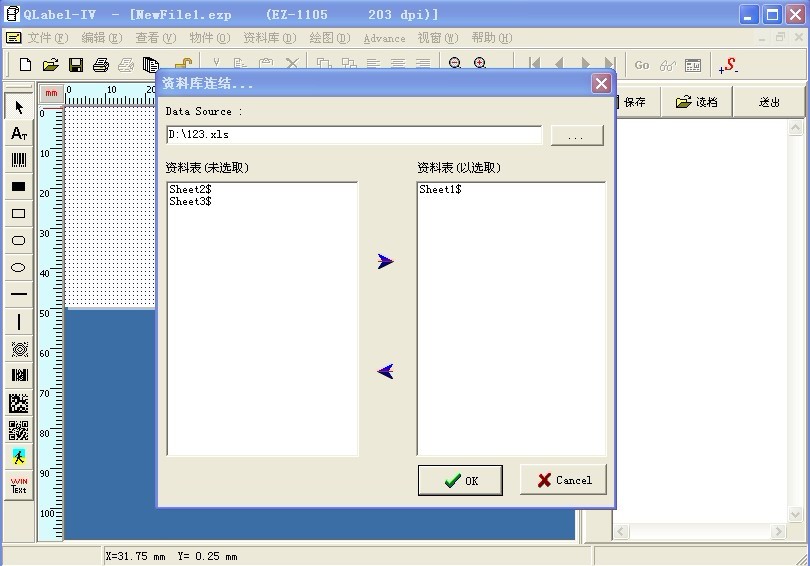Open the Advance menu

(x=384, y=38)
